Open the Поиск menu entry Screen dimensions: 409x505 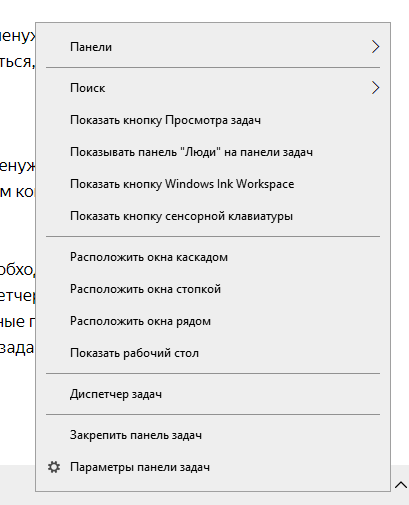(213, 88)
